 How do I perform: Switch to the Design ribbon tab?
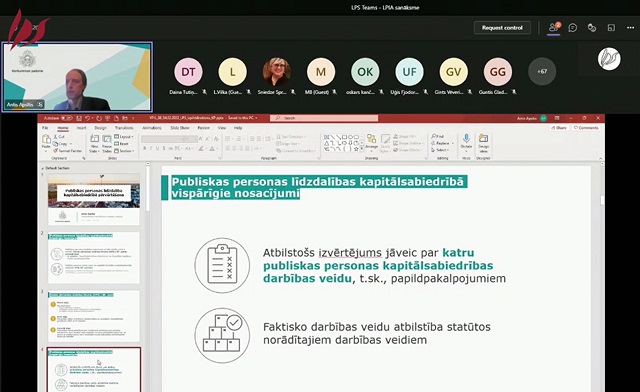(x=100, y=128)
